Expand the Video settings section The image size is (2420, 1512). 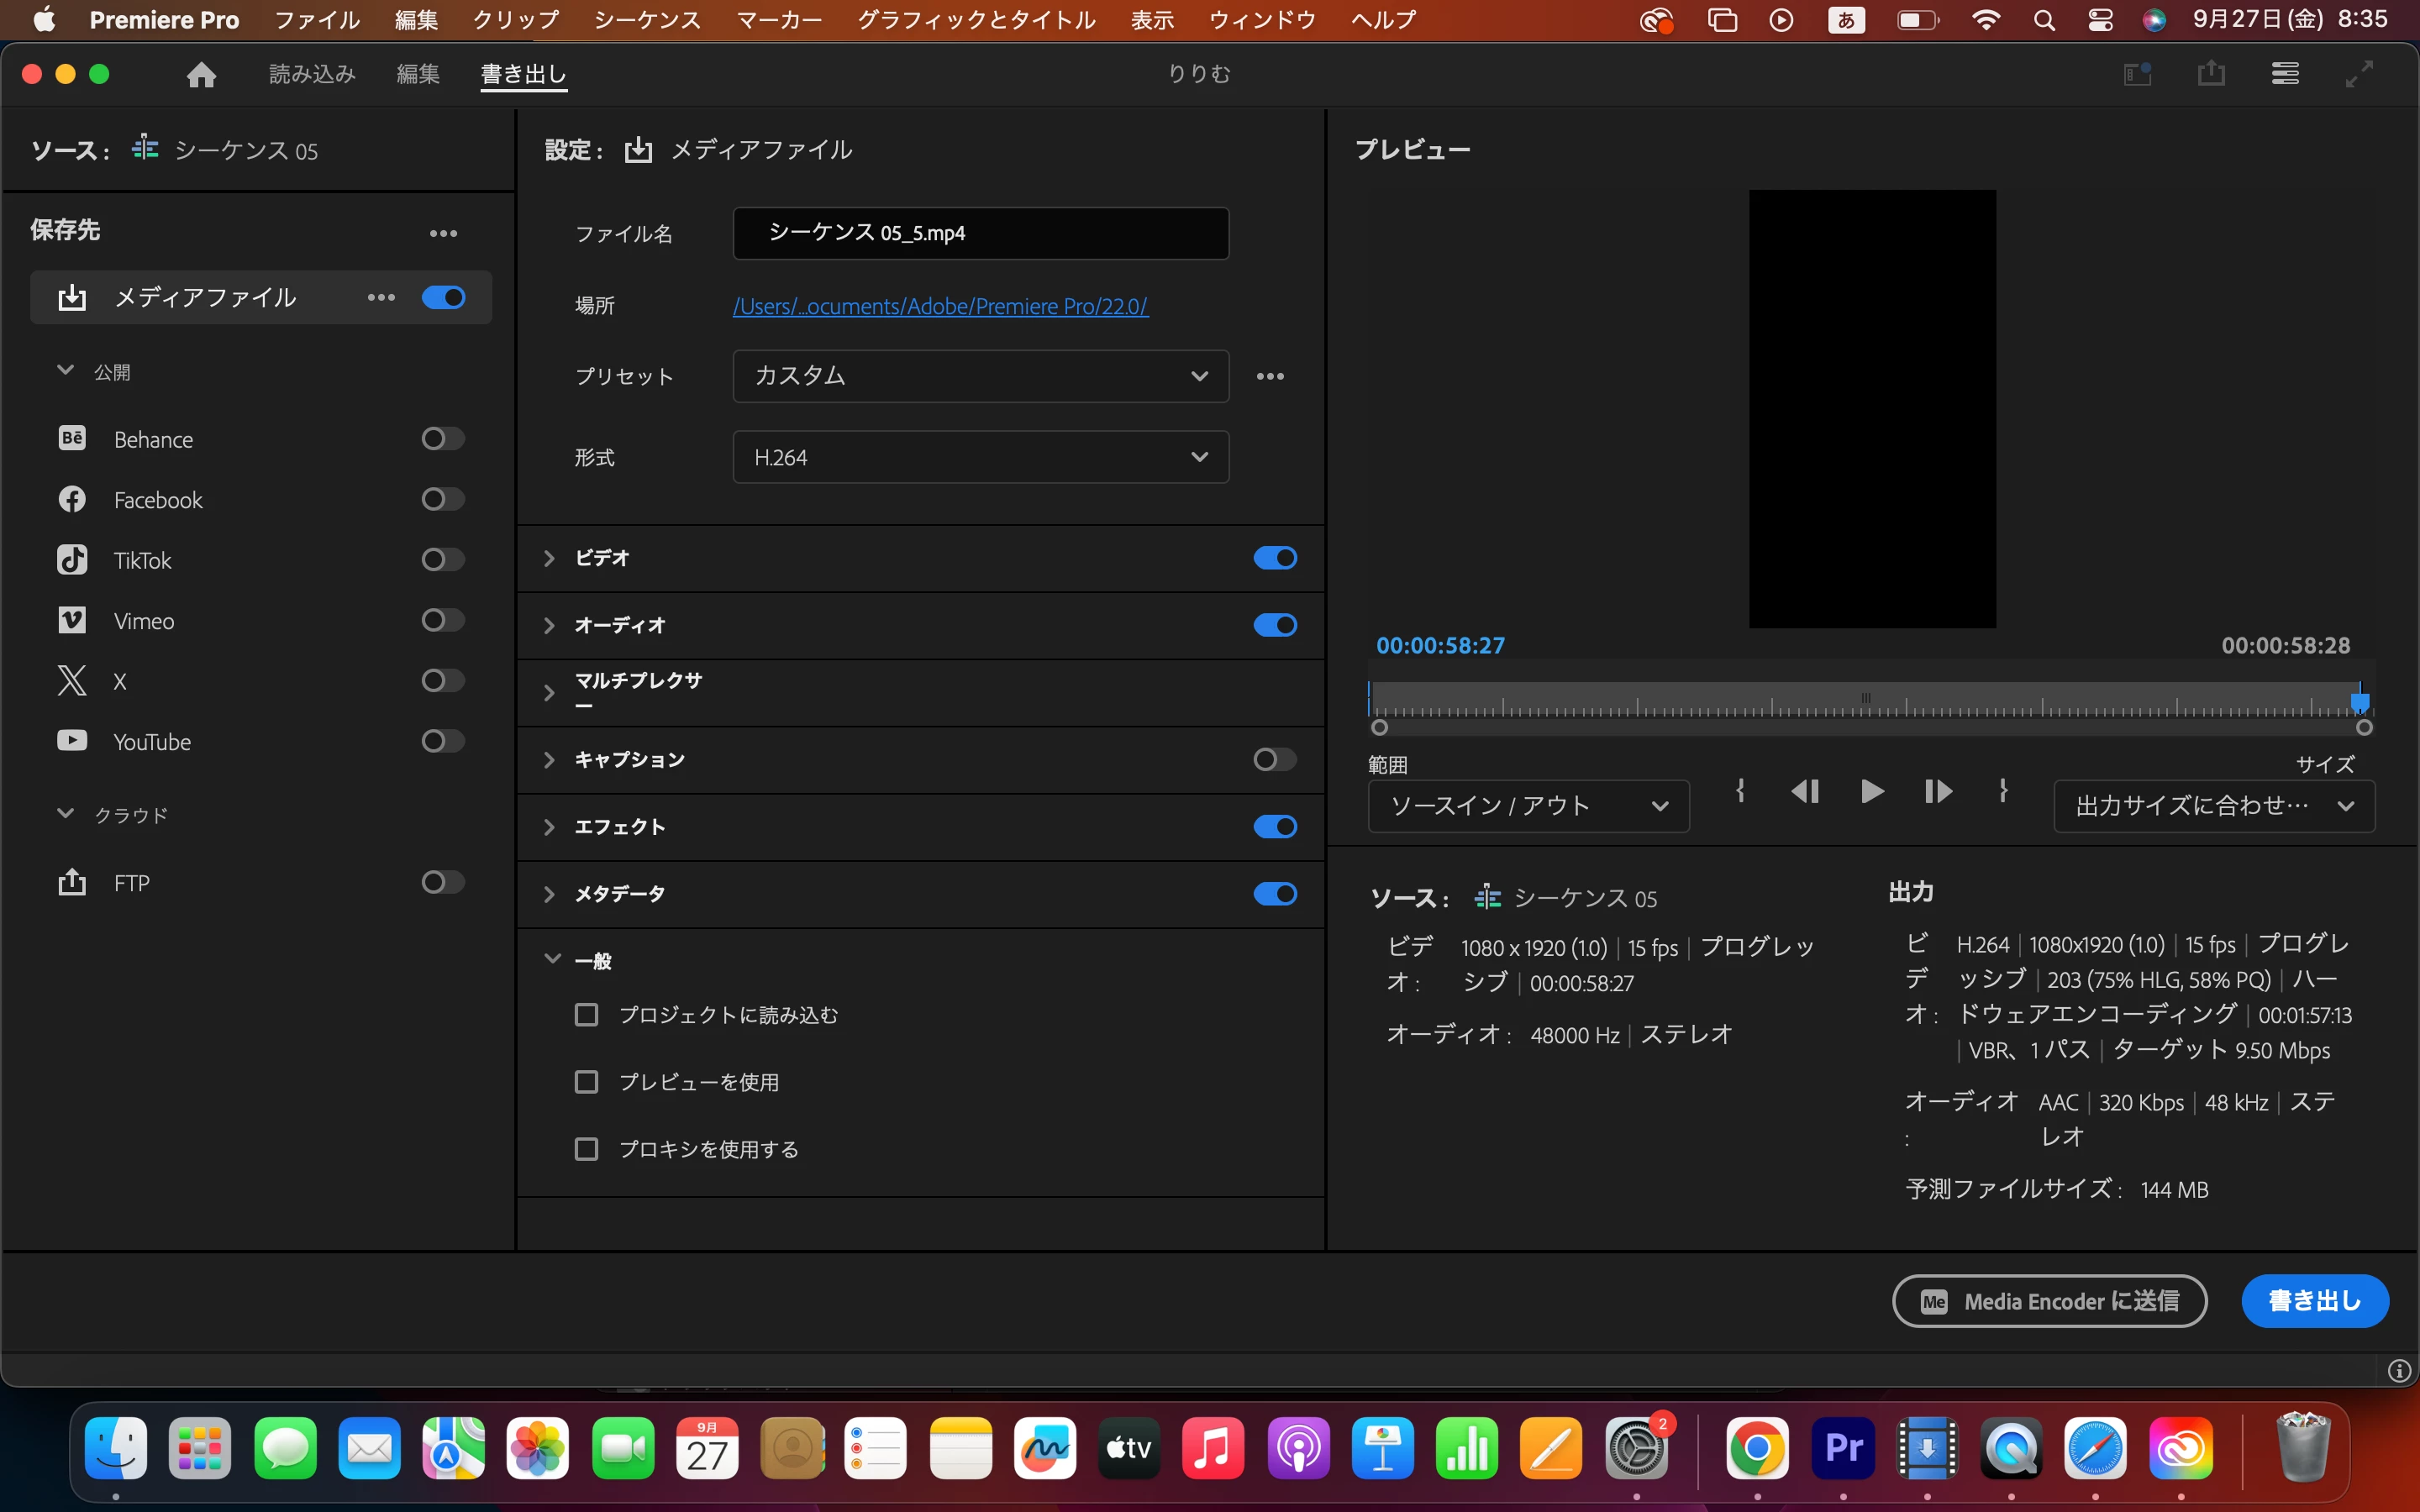(x=549, y=558)
